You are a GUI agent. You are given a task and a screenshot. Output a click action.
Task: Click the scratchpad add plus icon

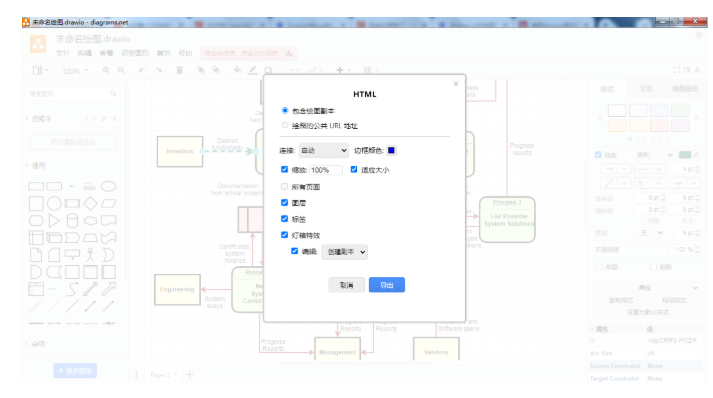(95, 119)
